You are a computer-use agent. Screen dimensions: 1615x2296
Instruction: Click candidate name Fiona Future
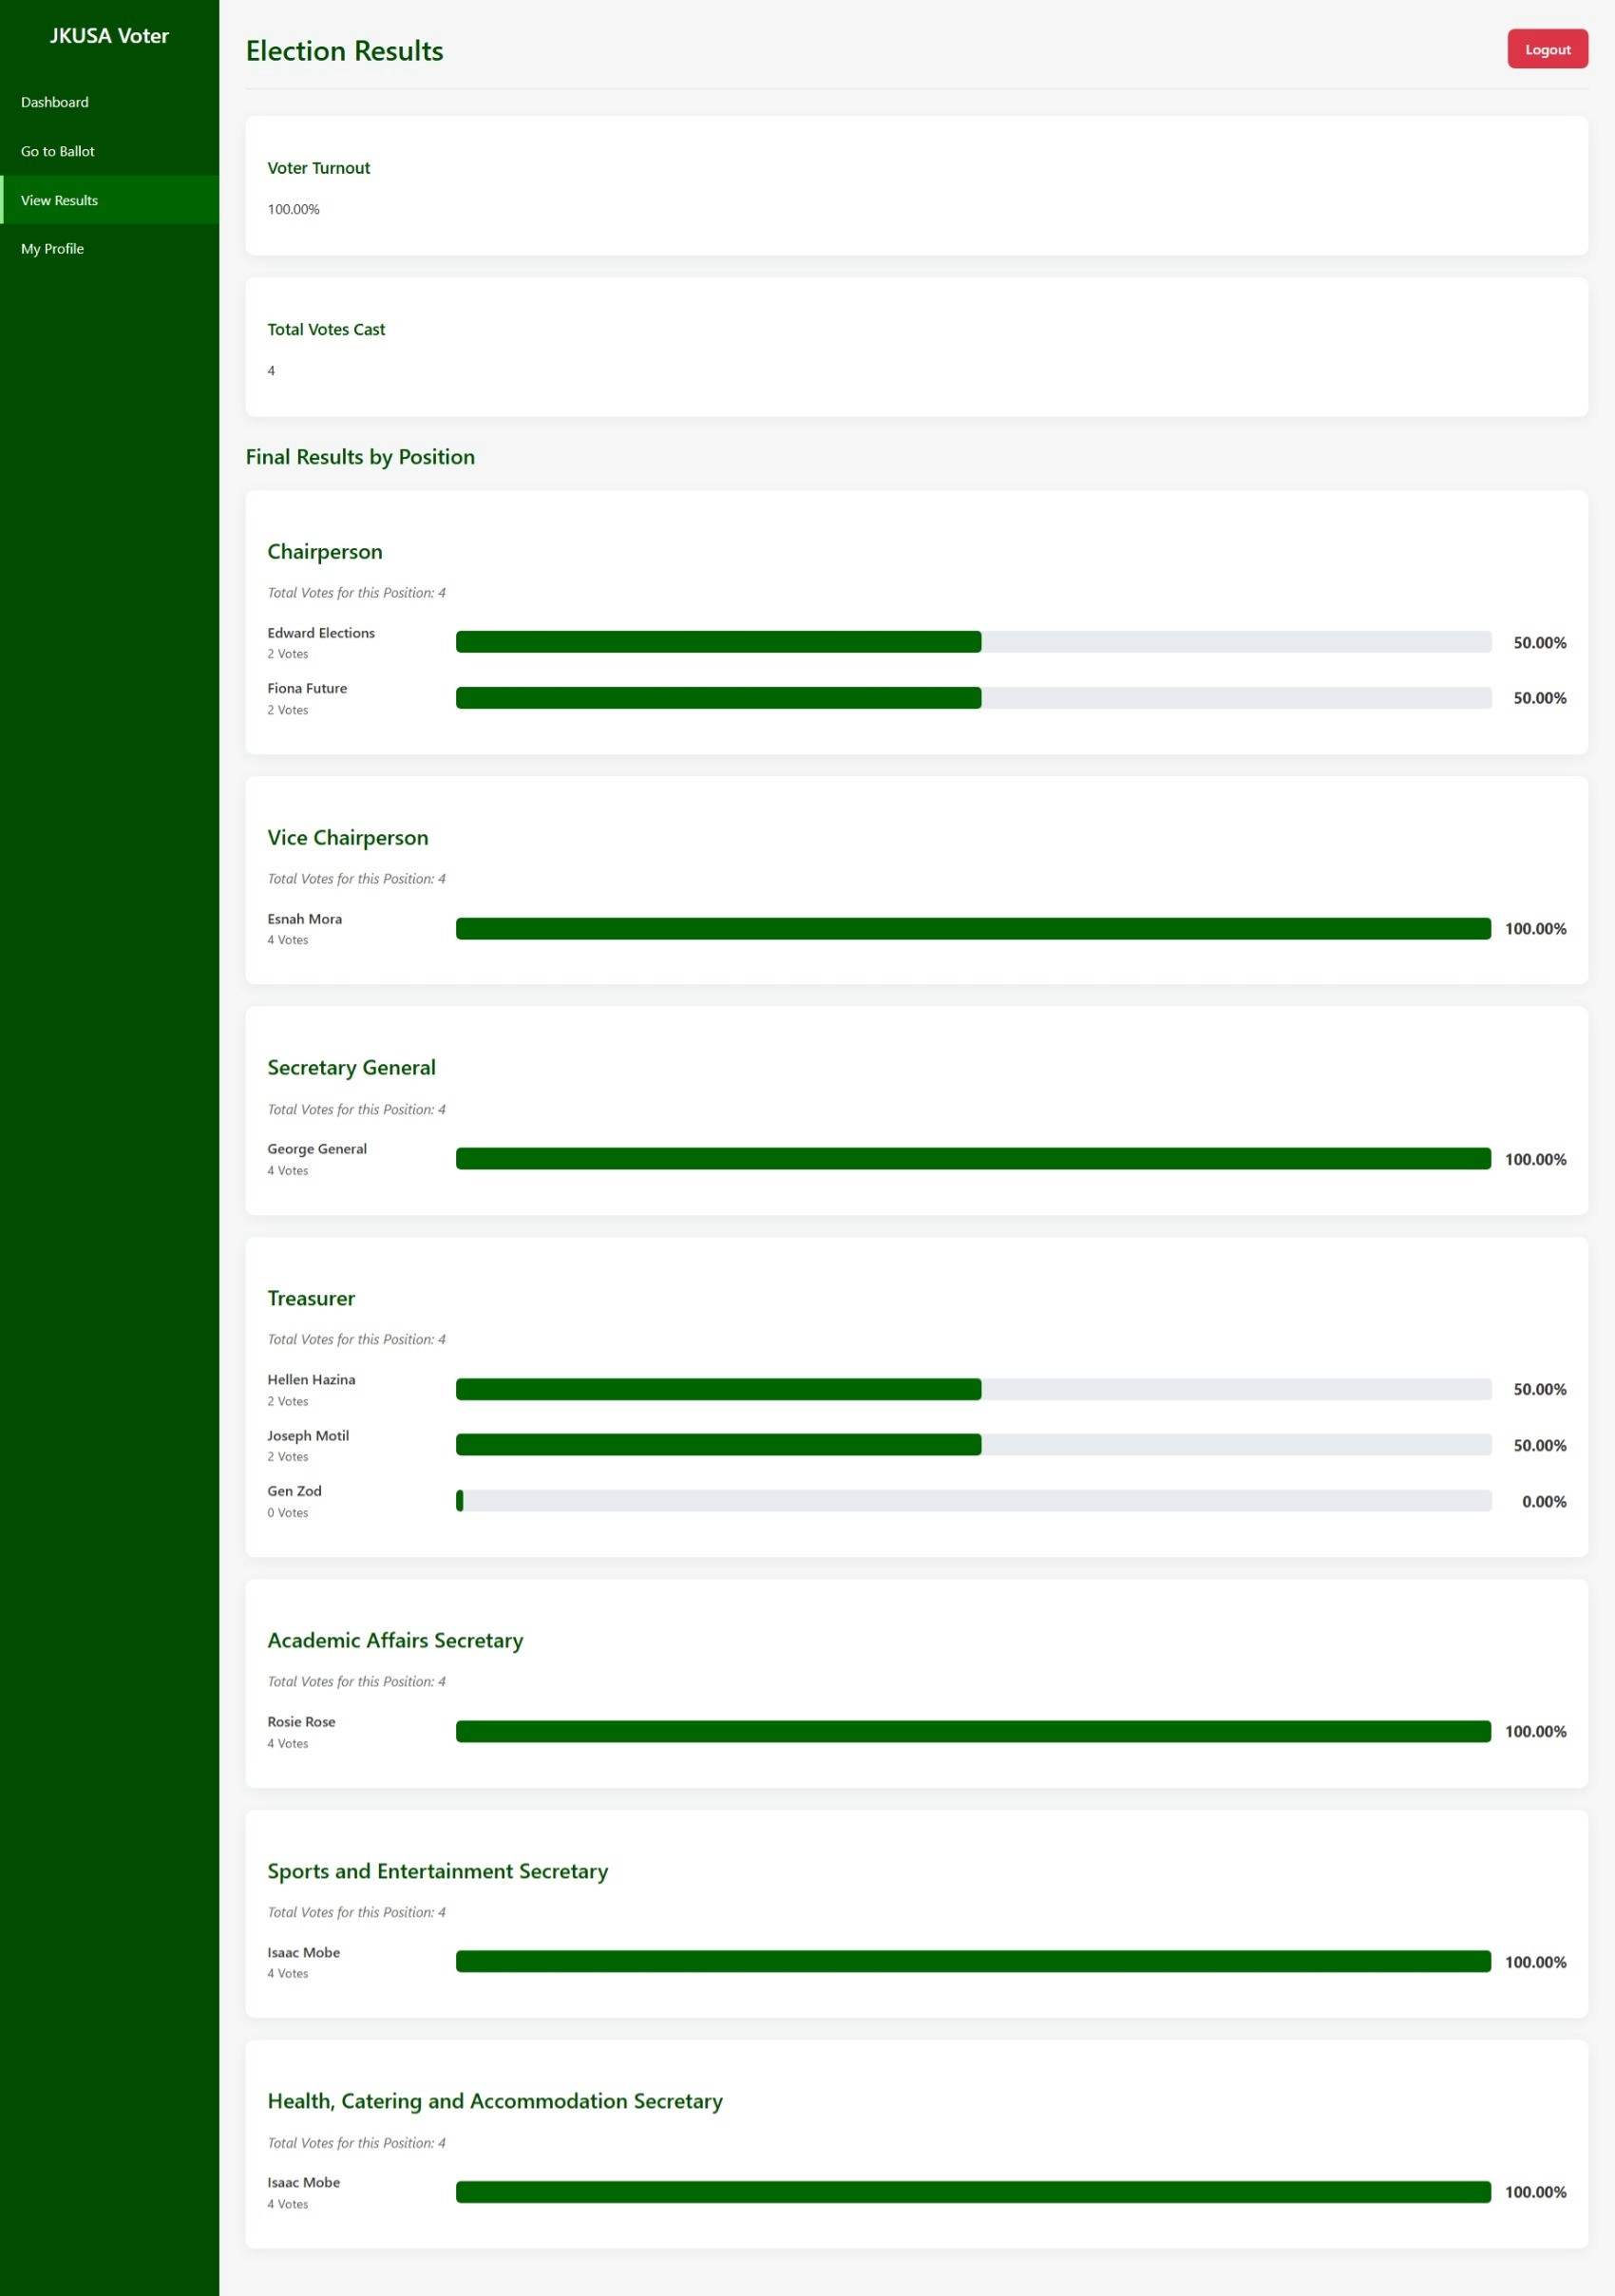[x=307, y=688]
